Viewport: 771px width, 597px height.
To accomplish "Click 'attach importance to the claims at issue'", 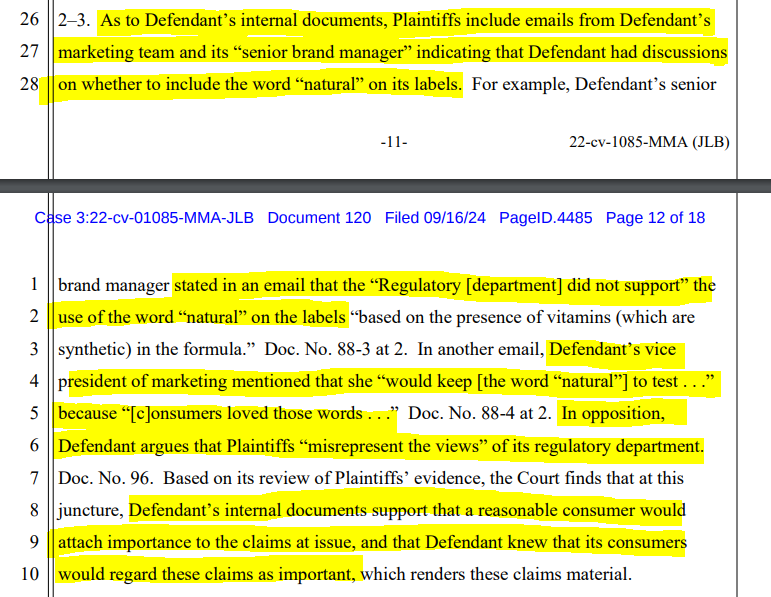I will coord(205,542).
